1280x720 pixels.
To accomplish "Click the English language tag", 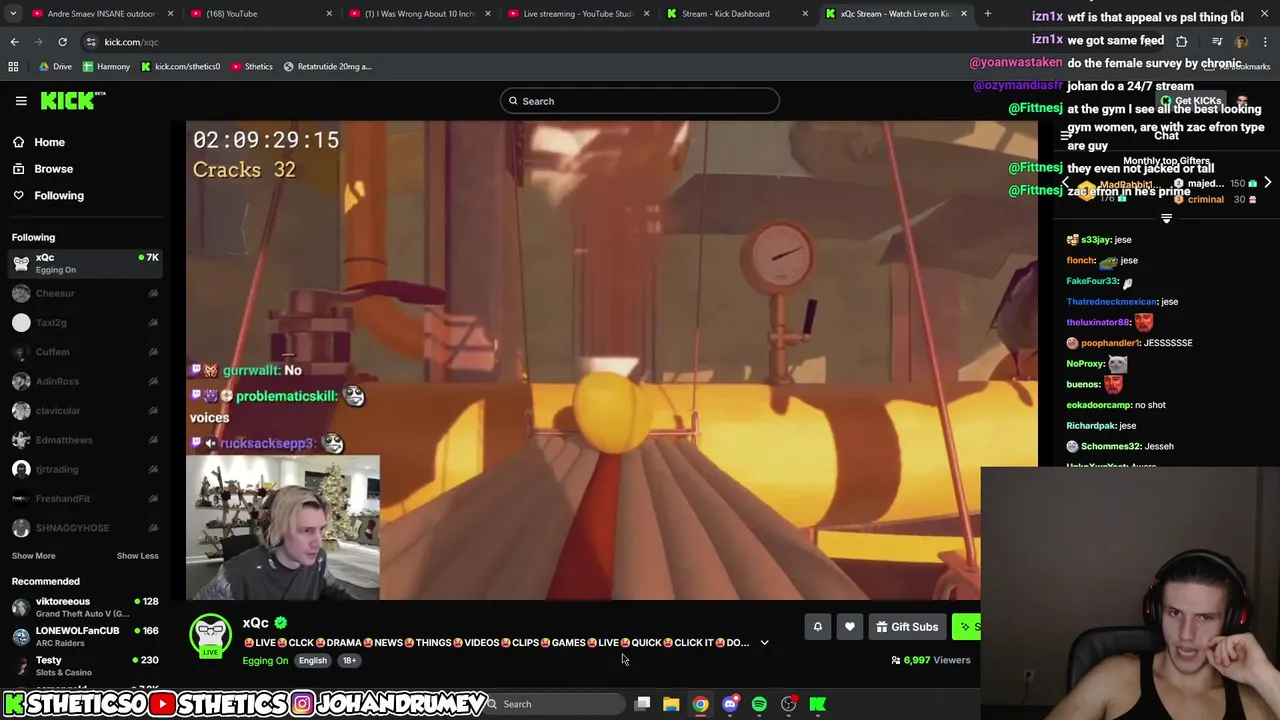I will click(312, 660).
